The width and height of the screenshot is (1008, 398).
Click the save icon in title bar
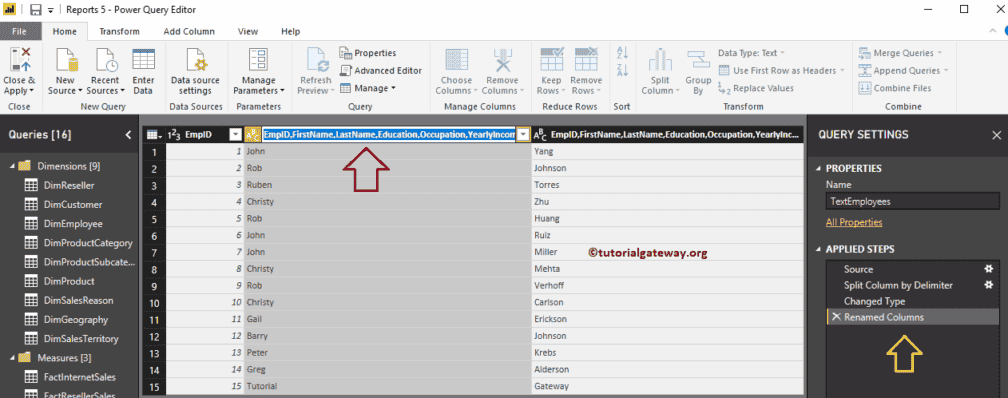point(36,10)
